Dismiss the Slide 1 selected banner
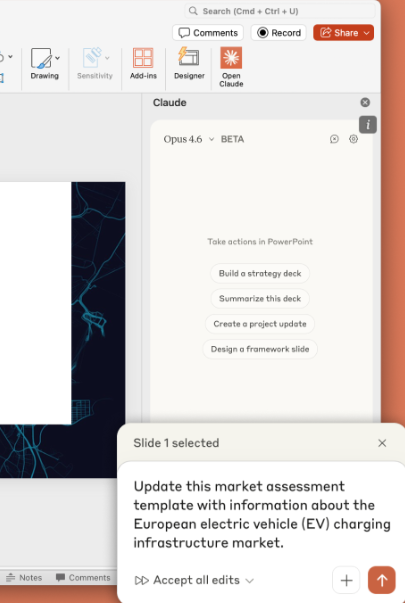405x603 pixels. (x=382, y=443)
